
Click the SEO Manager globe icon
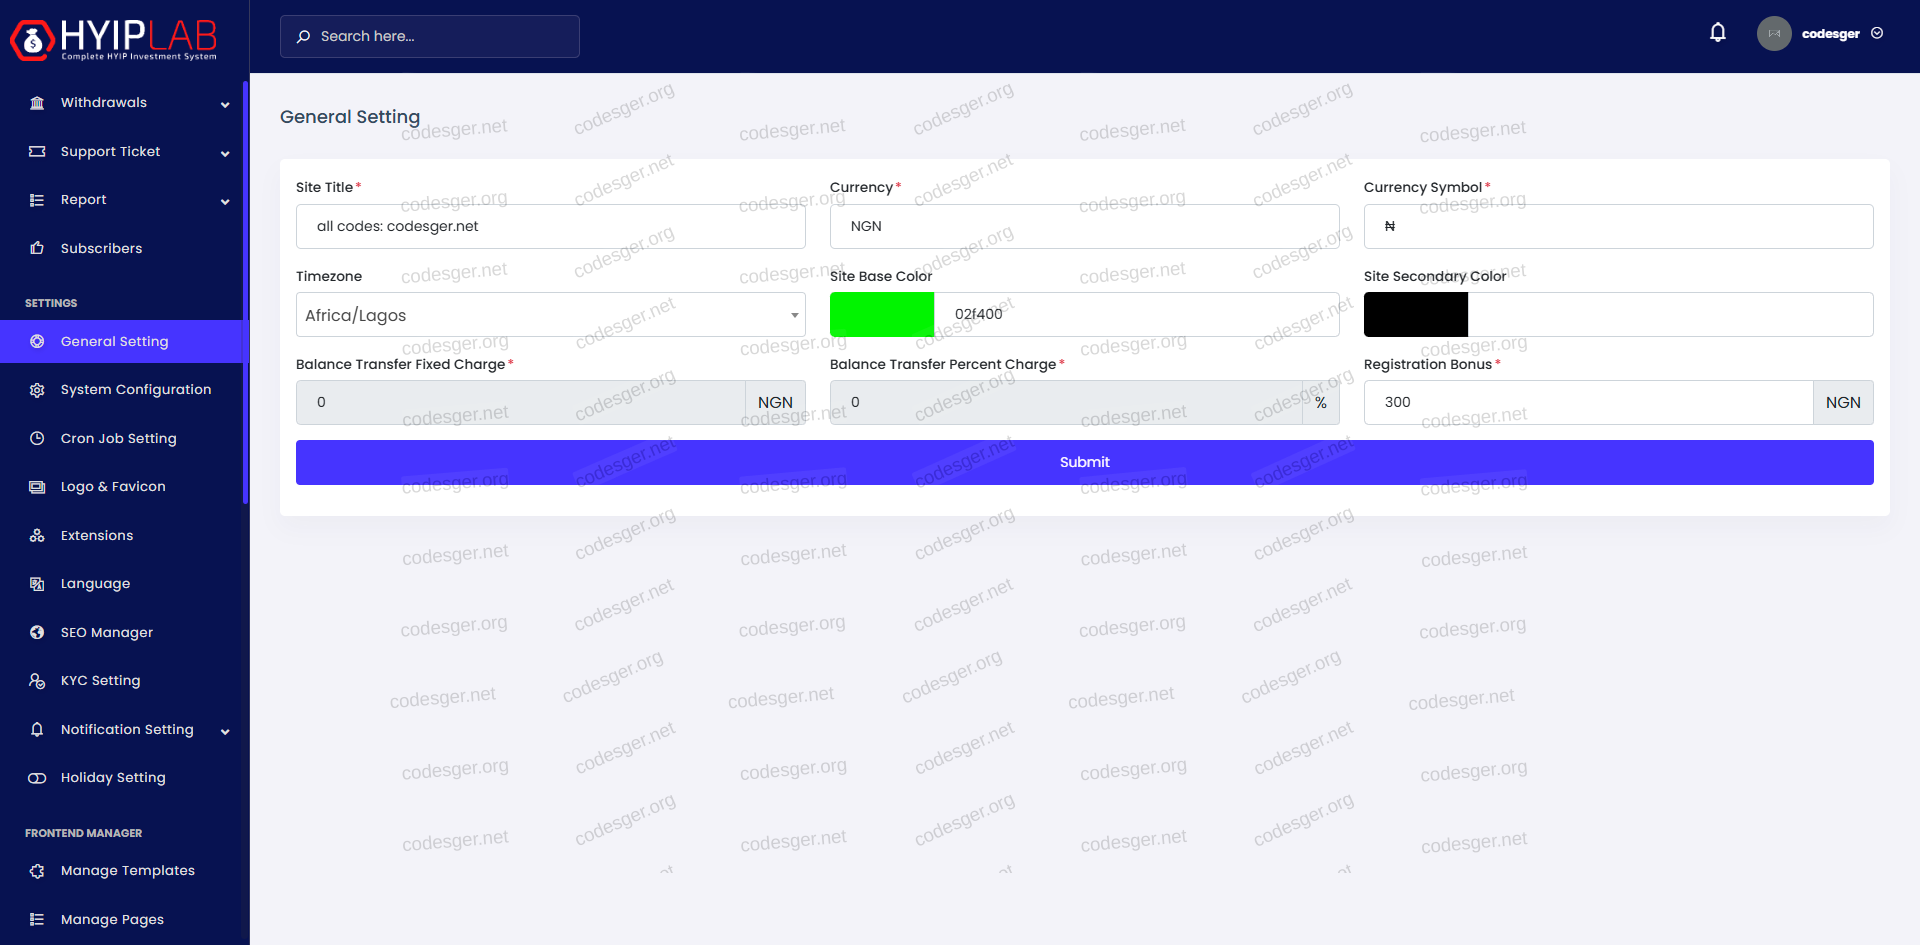coord(37,632)
